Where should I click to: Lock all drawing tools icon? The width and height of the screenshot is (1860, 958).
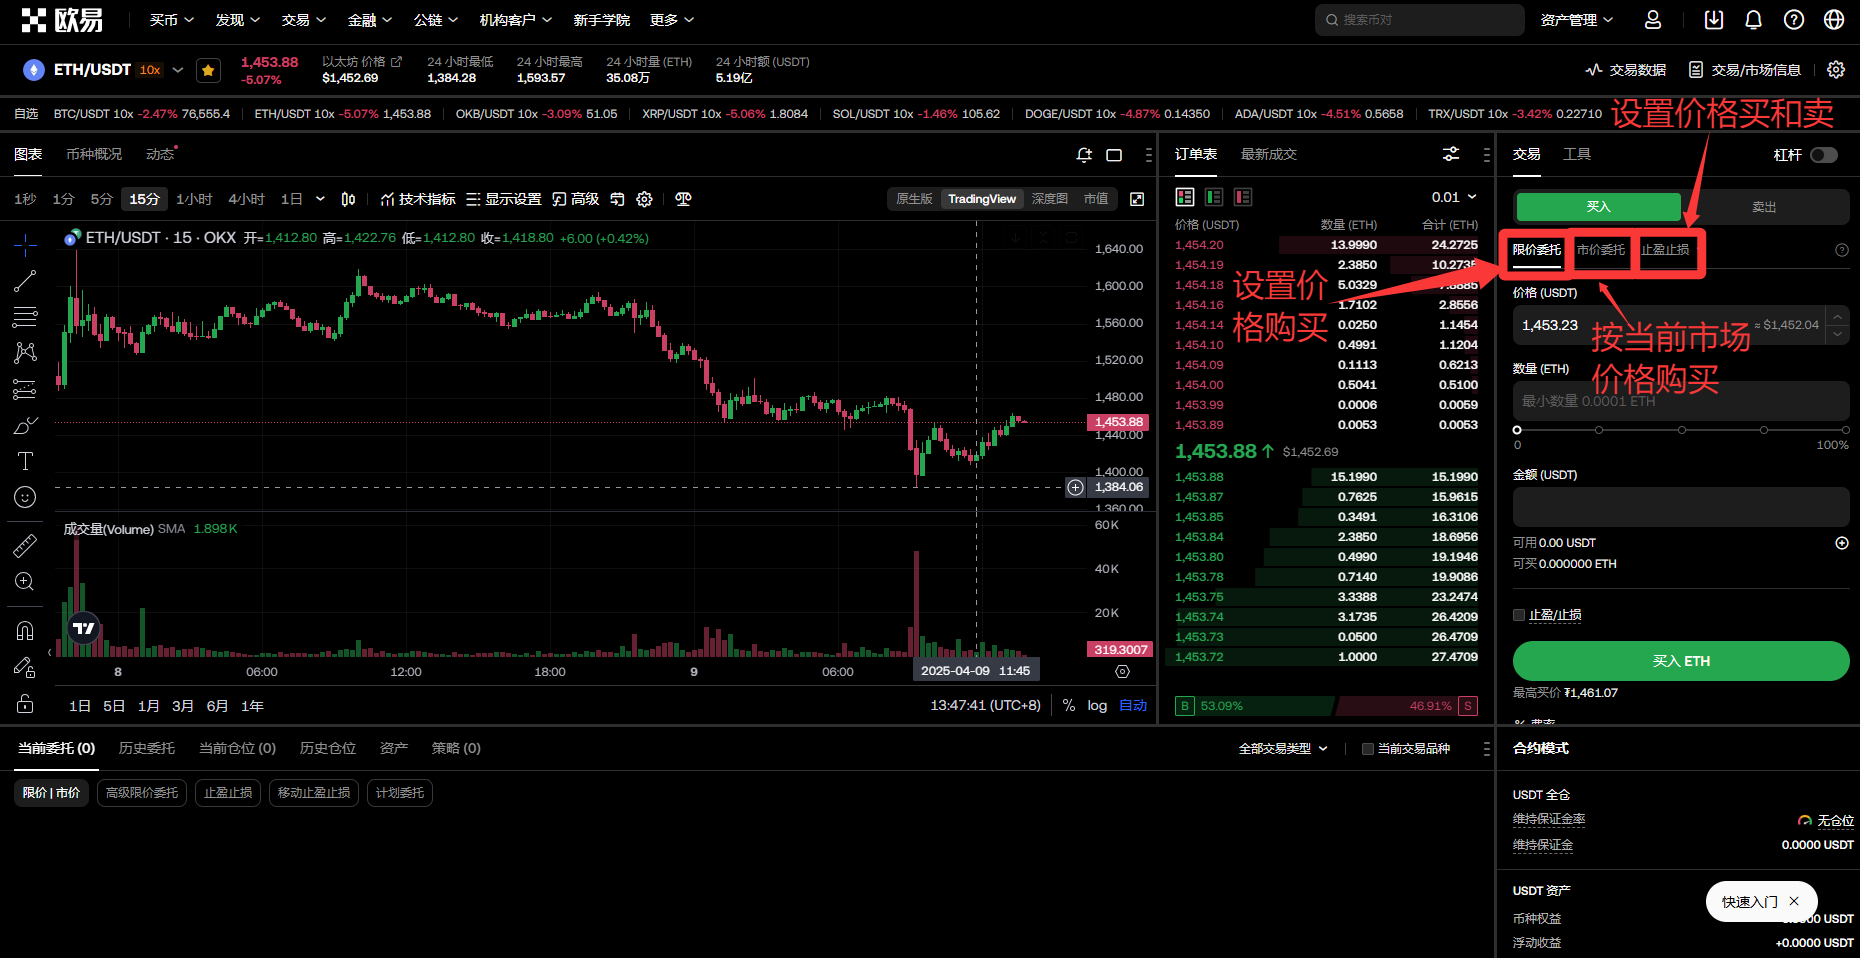point(26,704)
